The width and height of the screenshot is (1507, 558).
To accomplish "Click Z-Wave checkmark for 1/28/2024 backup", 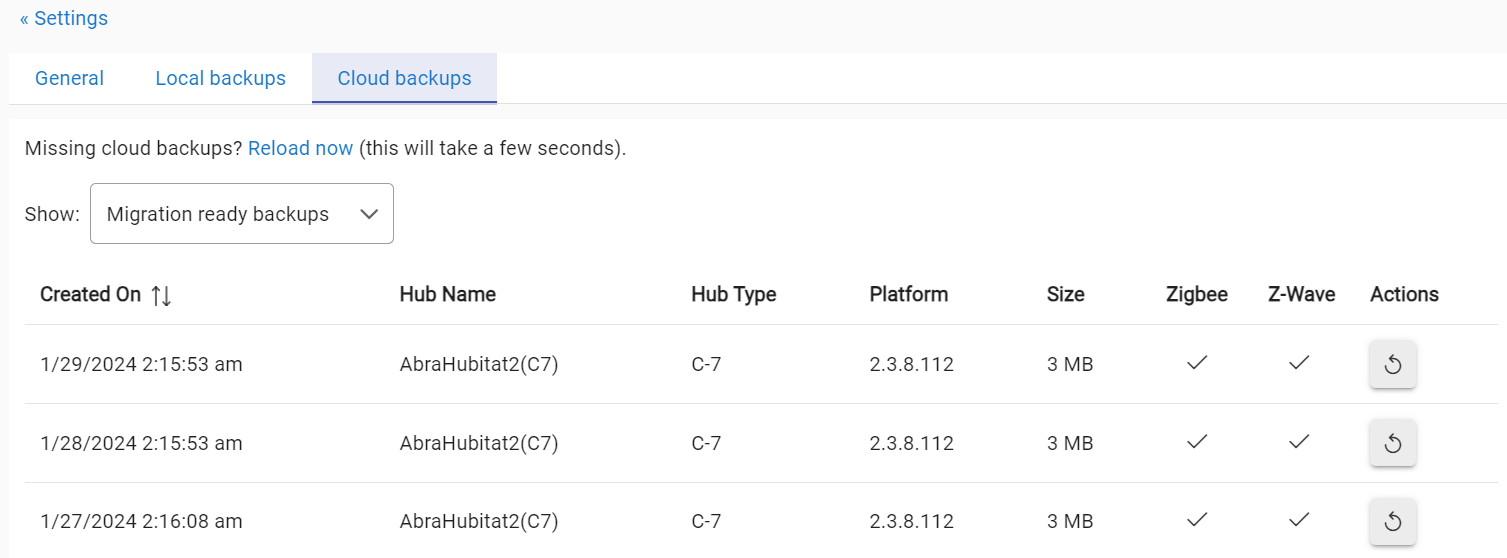I will pyautogui.click(x=1299, y=442).
